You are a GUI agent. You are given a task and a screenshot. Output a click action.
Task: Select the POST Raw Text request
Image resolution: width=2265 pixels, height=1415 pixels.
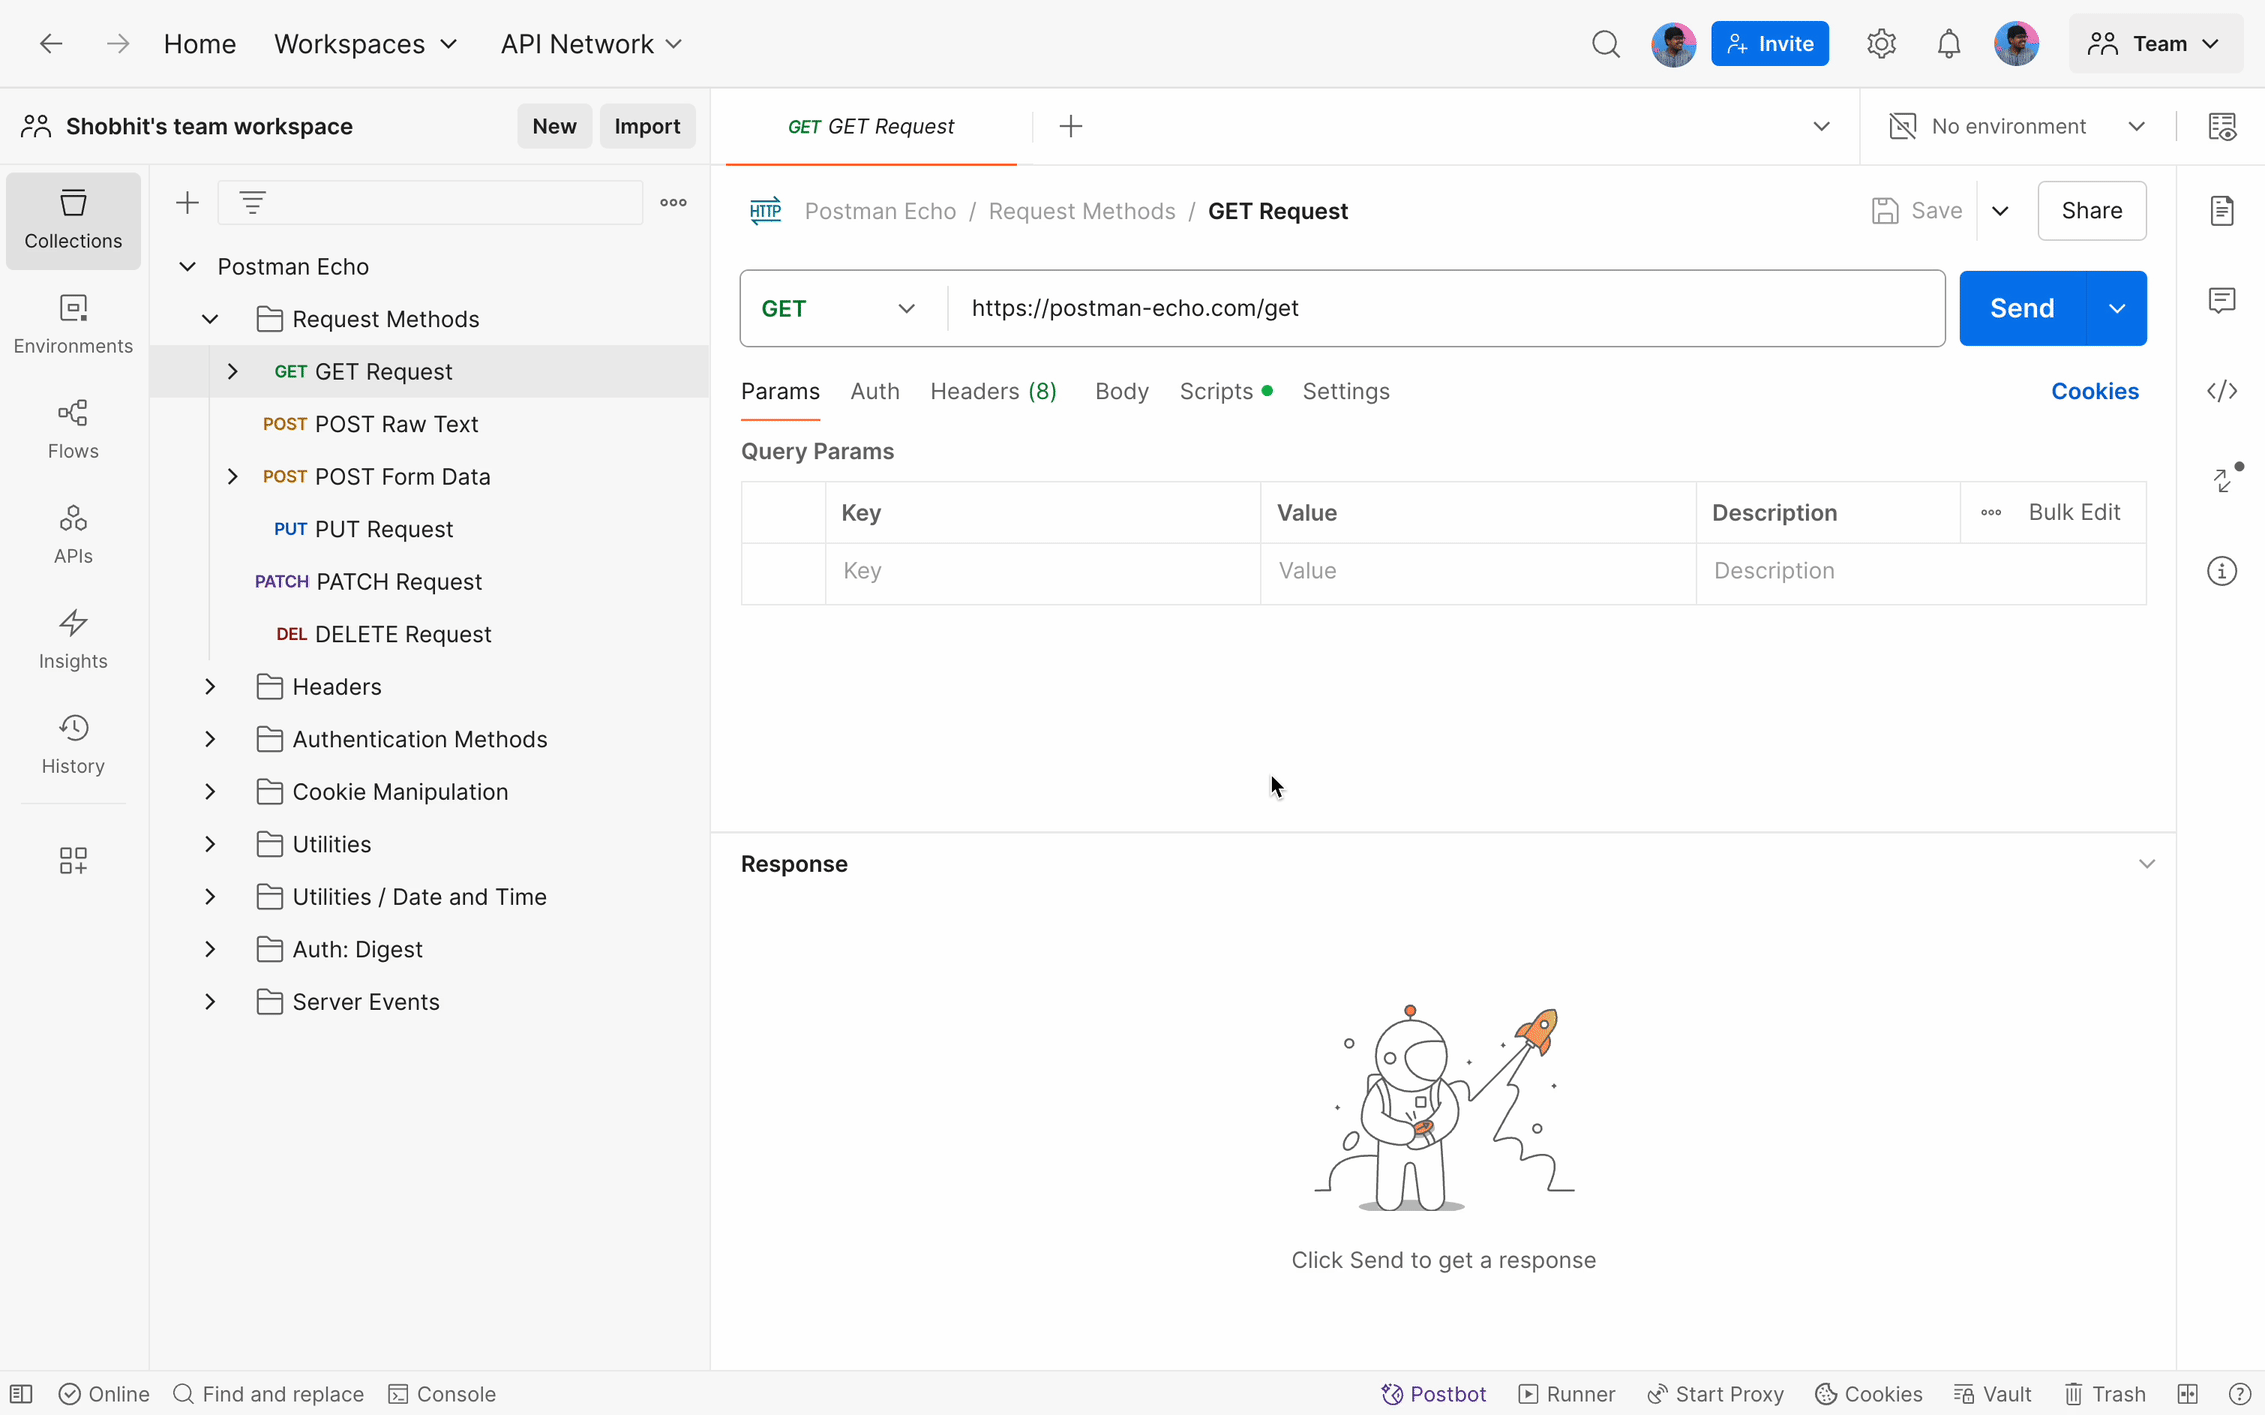(x=397, y=424)
